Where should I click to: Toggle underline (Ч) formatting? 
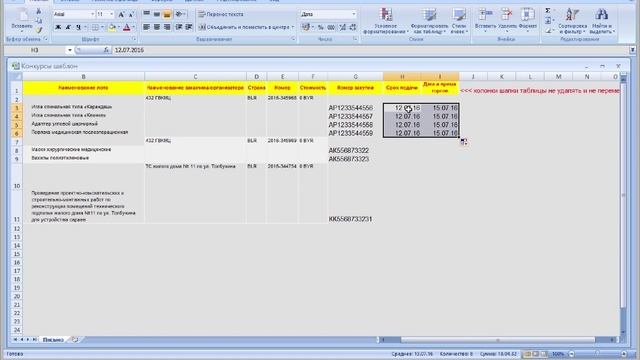click(x=78, y=27)
